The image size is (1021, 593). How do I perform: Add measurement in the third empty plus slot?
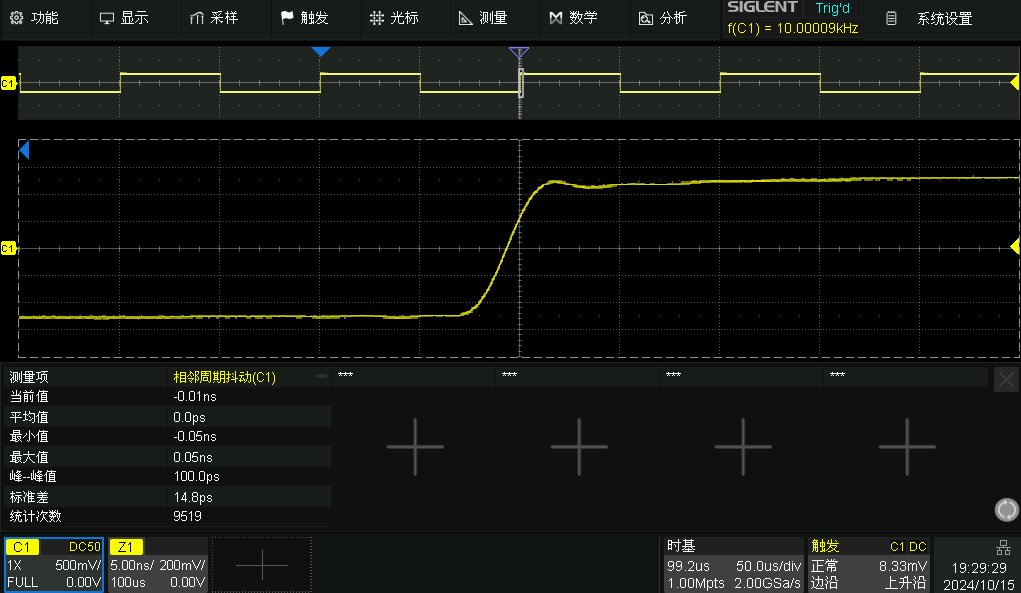click(x=743, y=447)
